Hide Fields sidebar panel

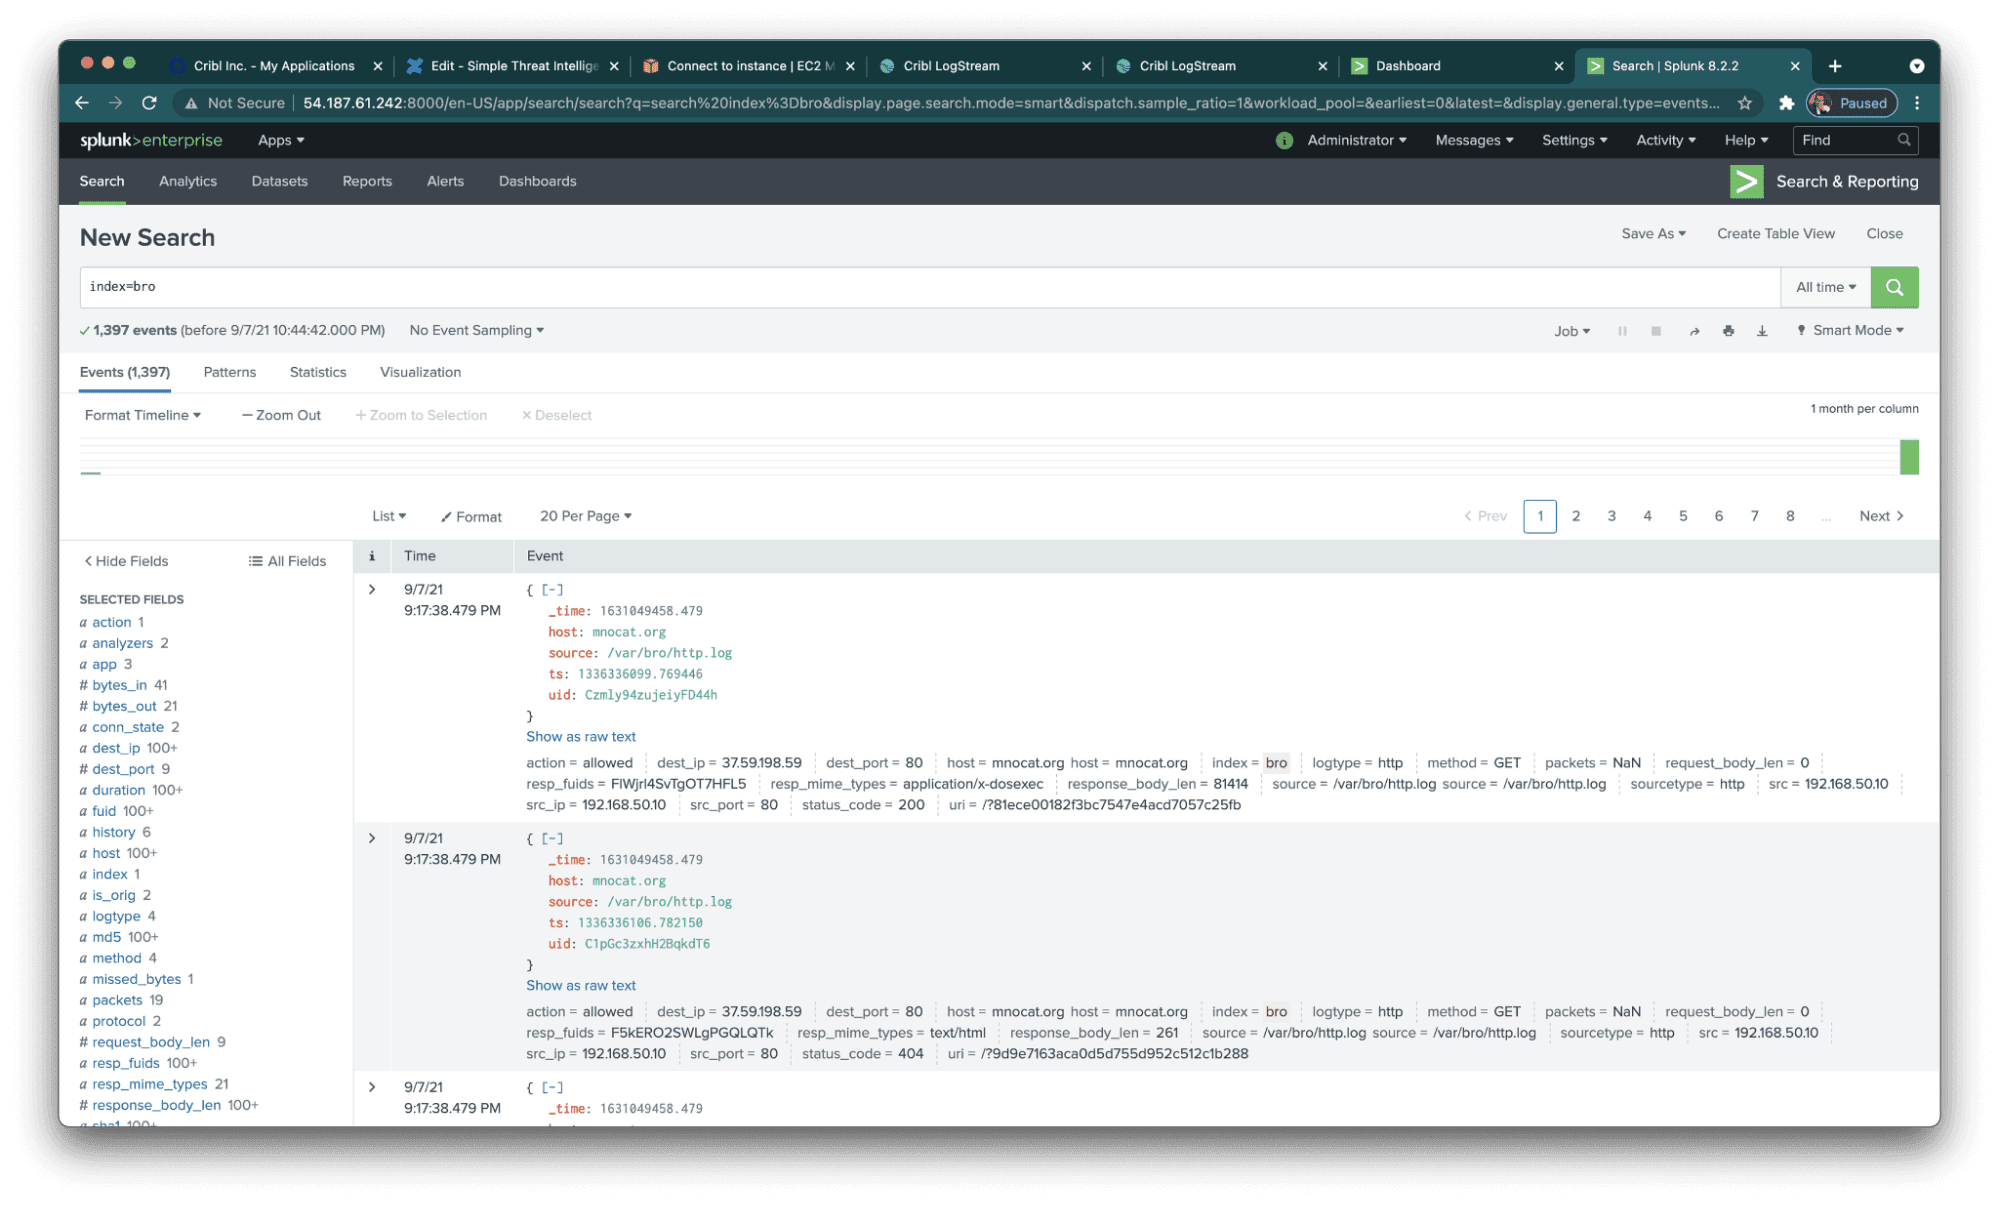(x=126, y=561)
